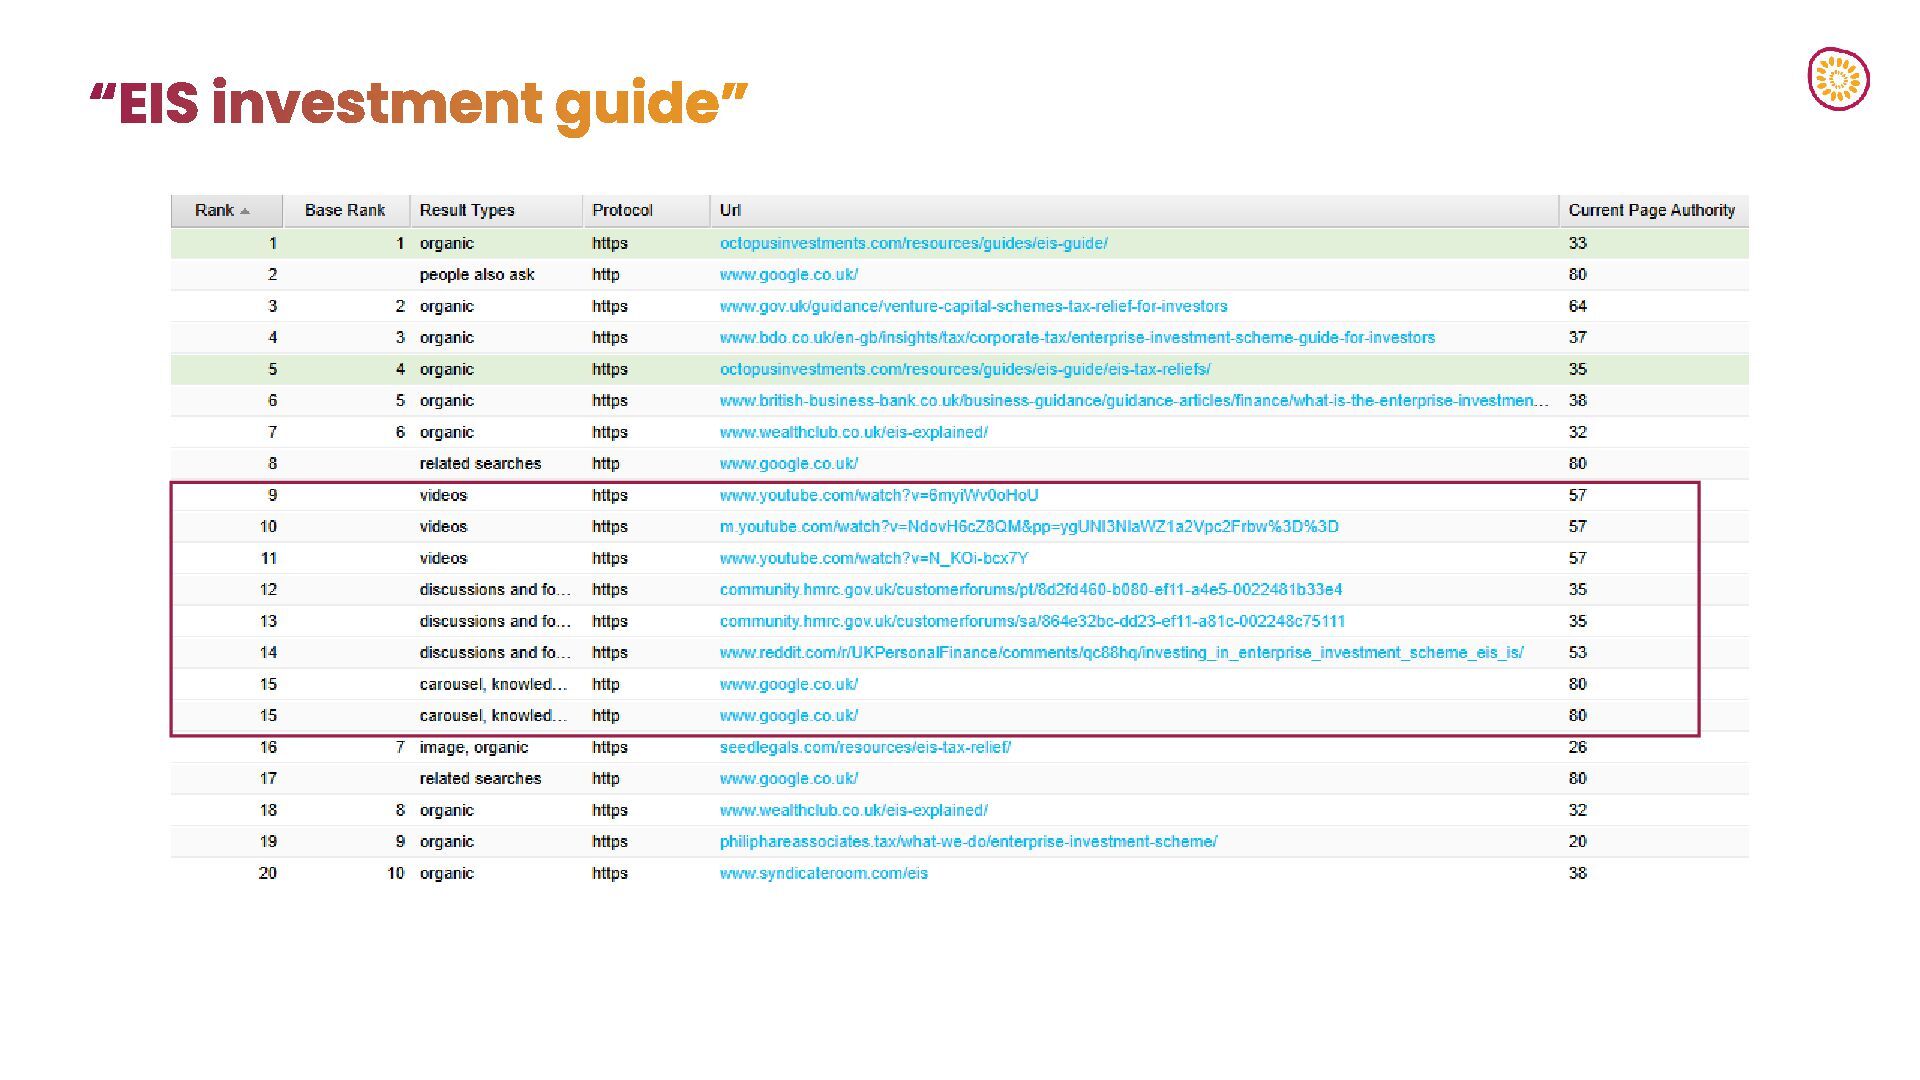Open wealthclub eis-explained link in rank 7
1920x1080 pixels.
coord(853,432)
